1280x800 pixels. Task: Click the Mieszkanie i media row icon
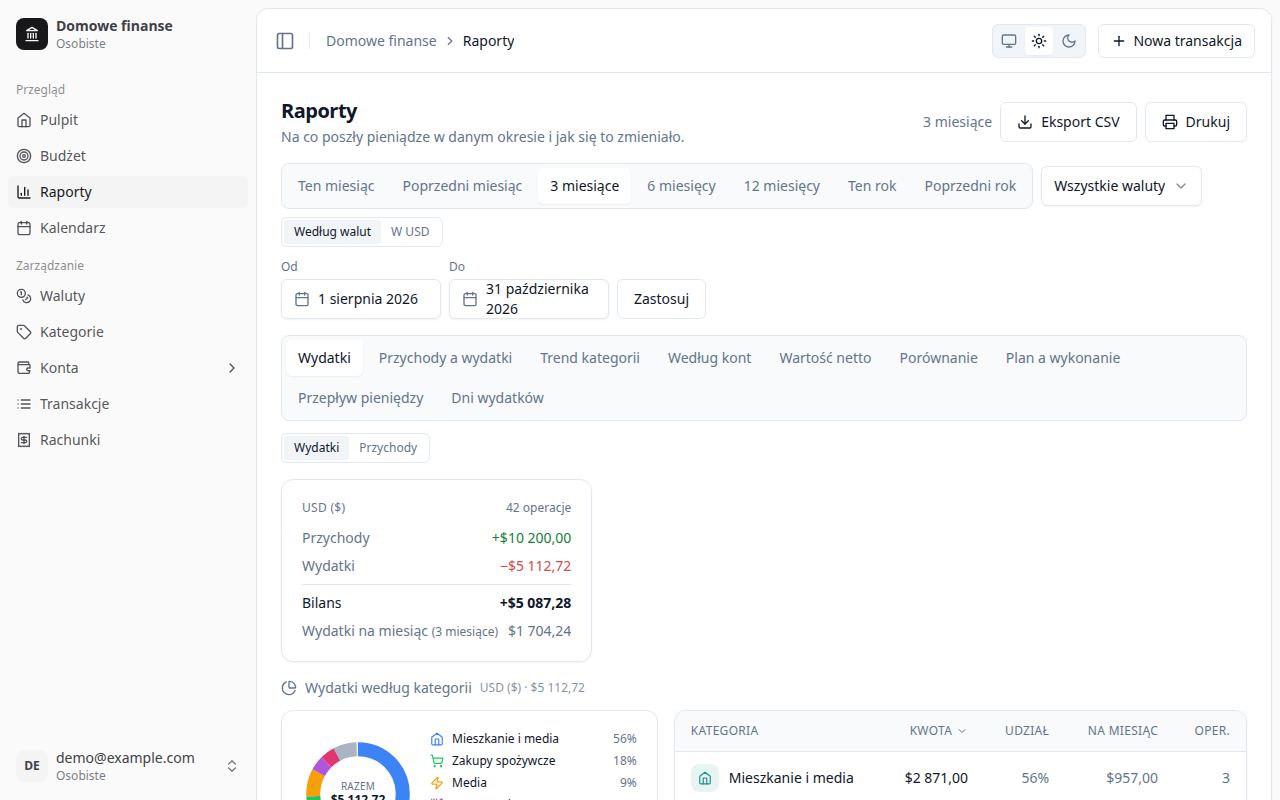click(705, 778)
